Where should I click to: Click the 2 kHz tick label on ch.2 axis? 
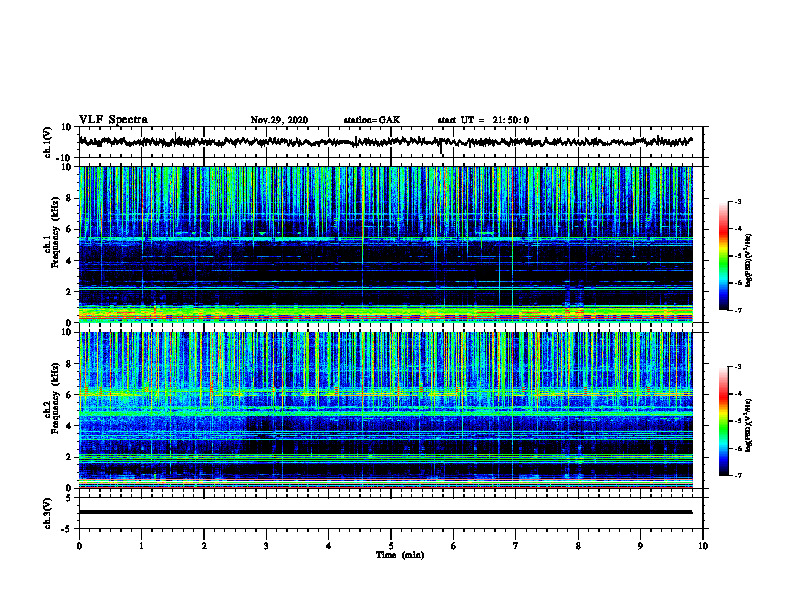[x=70, y=457]
